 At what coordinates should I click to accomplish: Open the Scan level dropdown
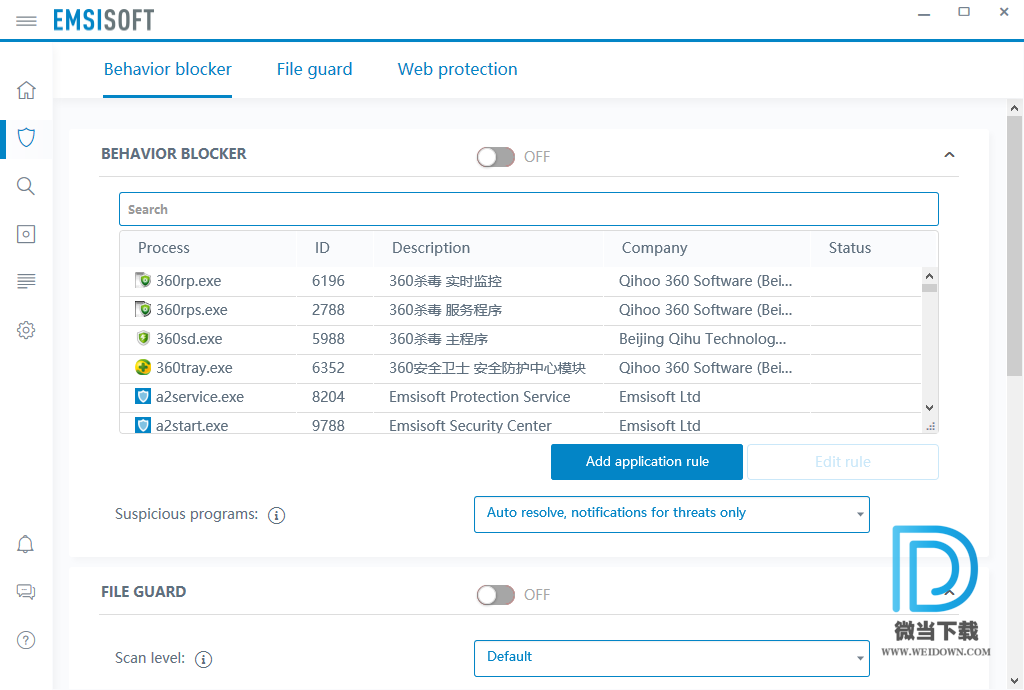(671, 658)
